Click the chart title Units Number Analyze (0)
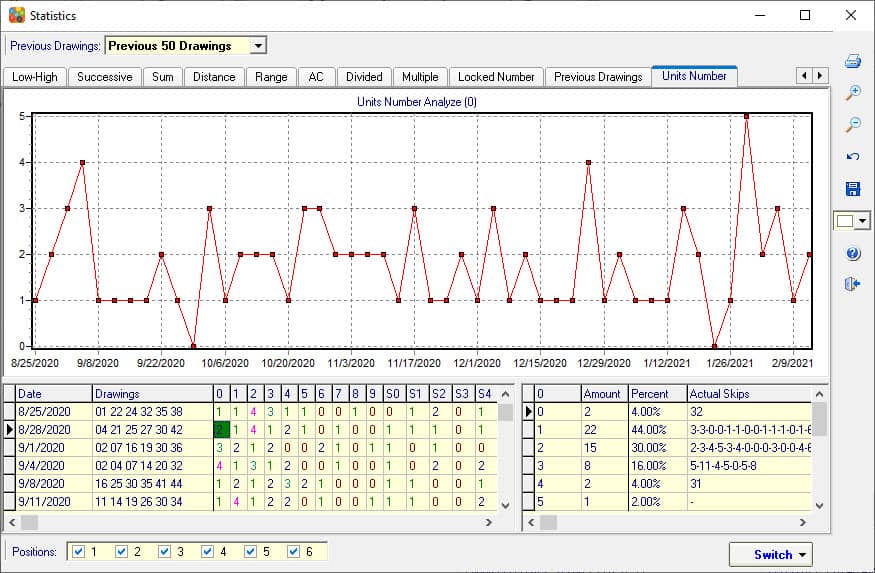The height and width of the screenshot is (573, 875). (x=417, y=102)
